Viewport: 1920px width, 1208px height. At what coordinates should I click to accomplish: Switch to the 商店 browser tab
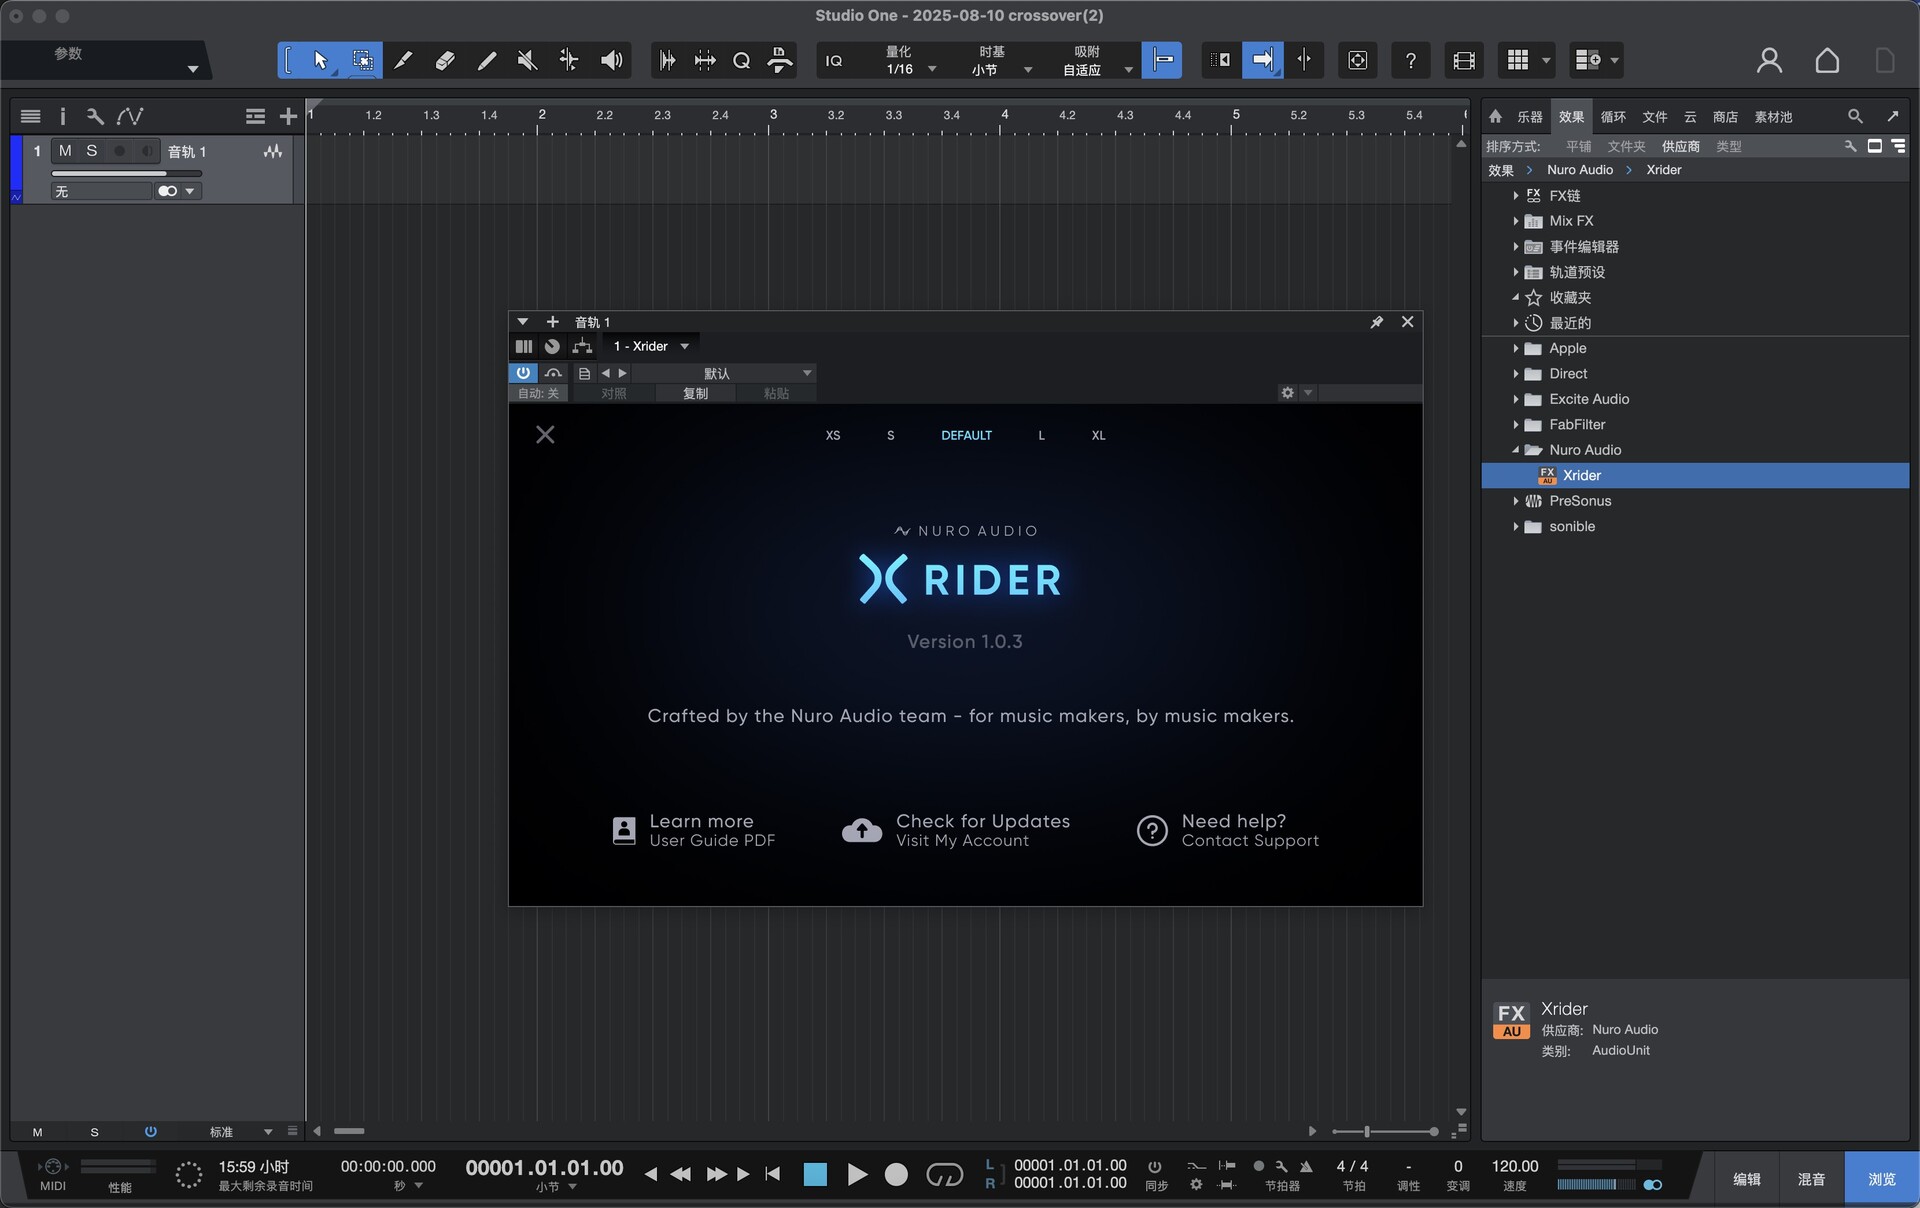tap(1725, 117)
